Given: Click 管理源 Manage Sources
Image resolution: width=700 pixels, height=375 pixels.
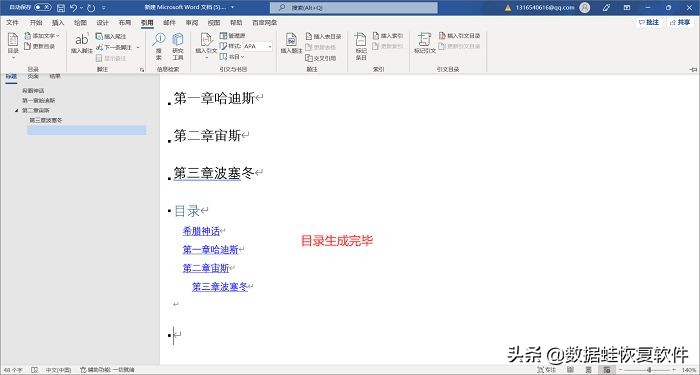Looking at the screenshot, I should pos(232,35).
